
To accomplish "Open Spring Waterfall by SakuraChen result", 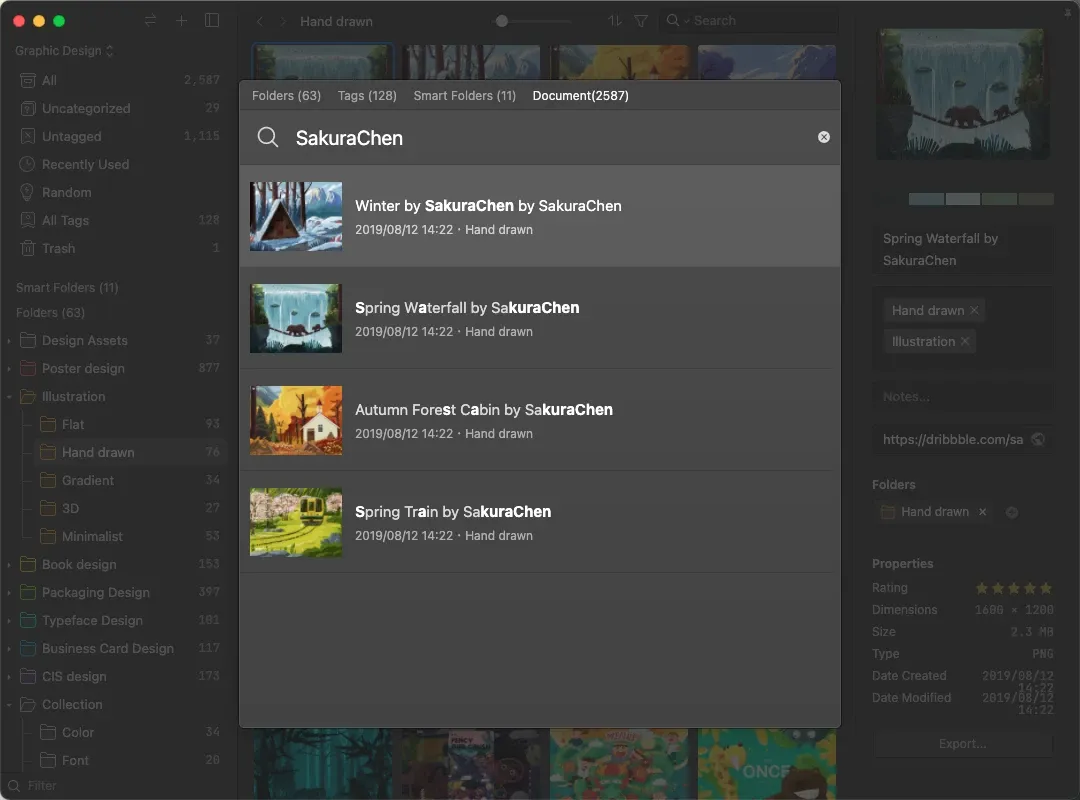I will pos(539,318).
